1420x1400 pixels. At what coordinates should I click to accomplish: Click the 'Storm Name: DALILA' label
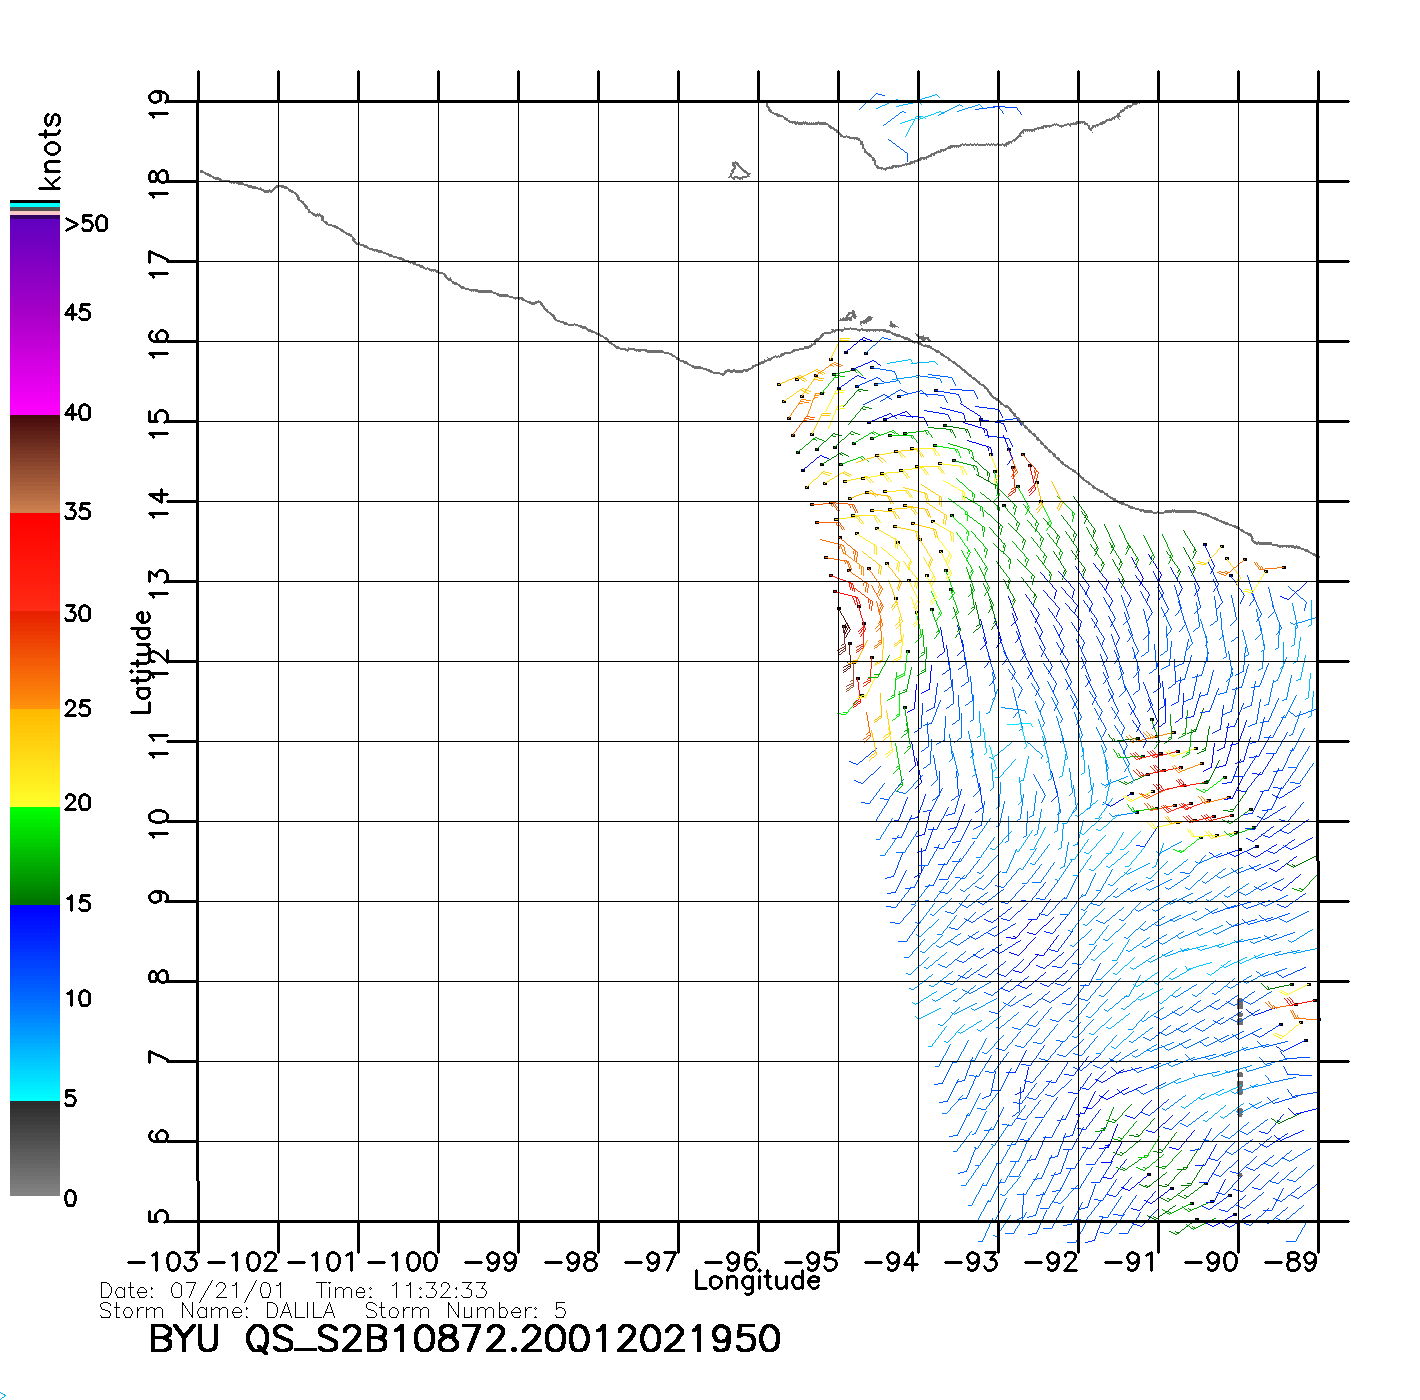(217, 1311)
